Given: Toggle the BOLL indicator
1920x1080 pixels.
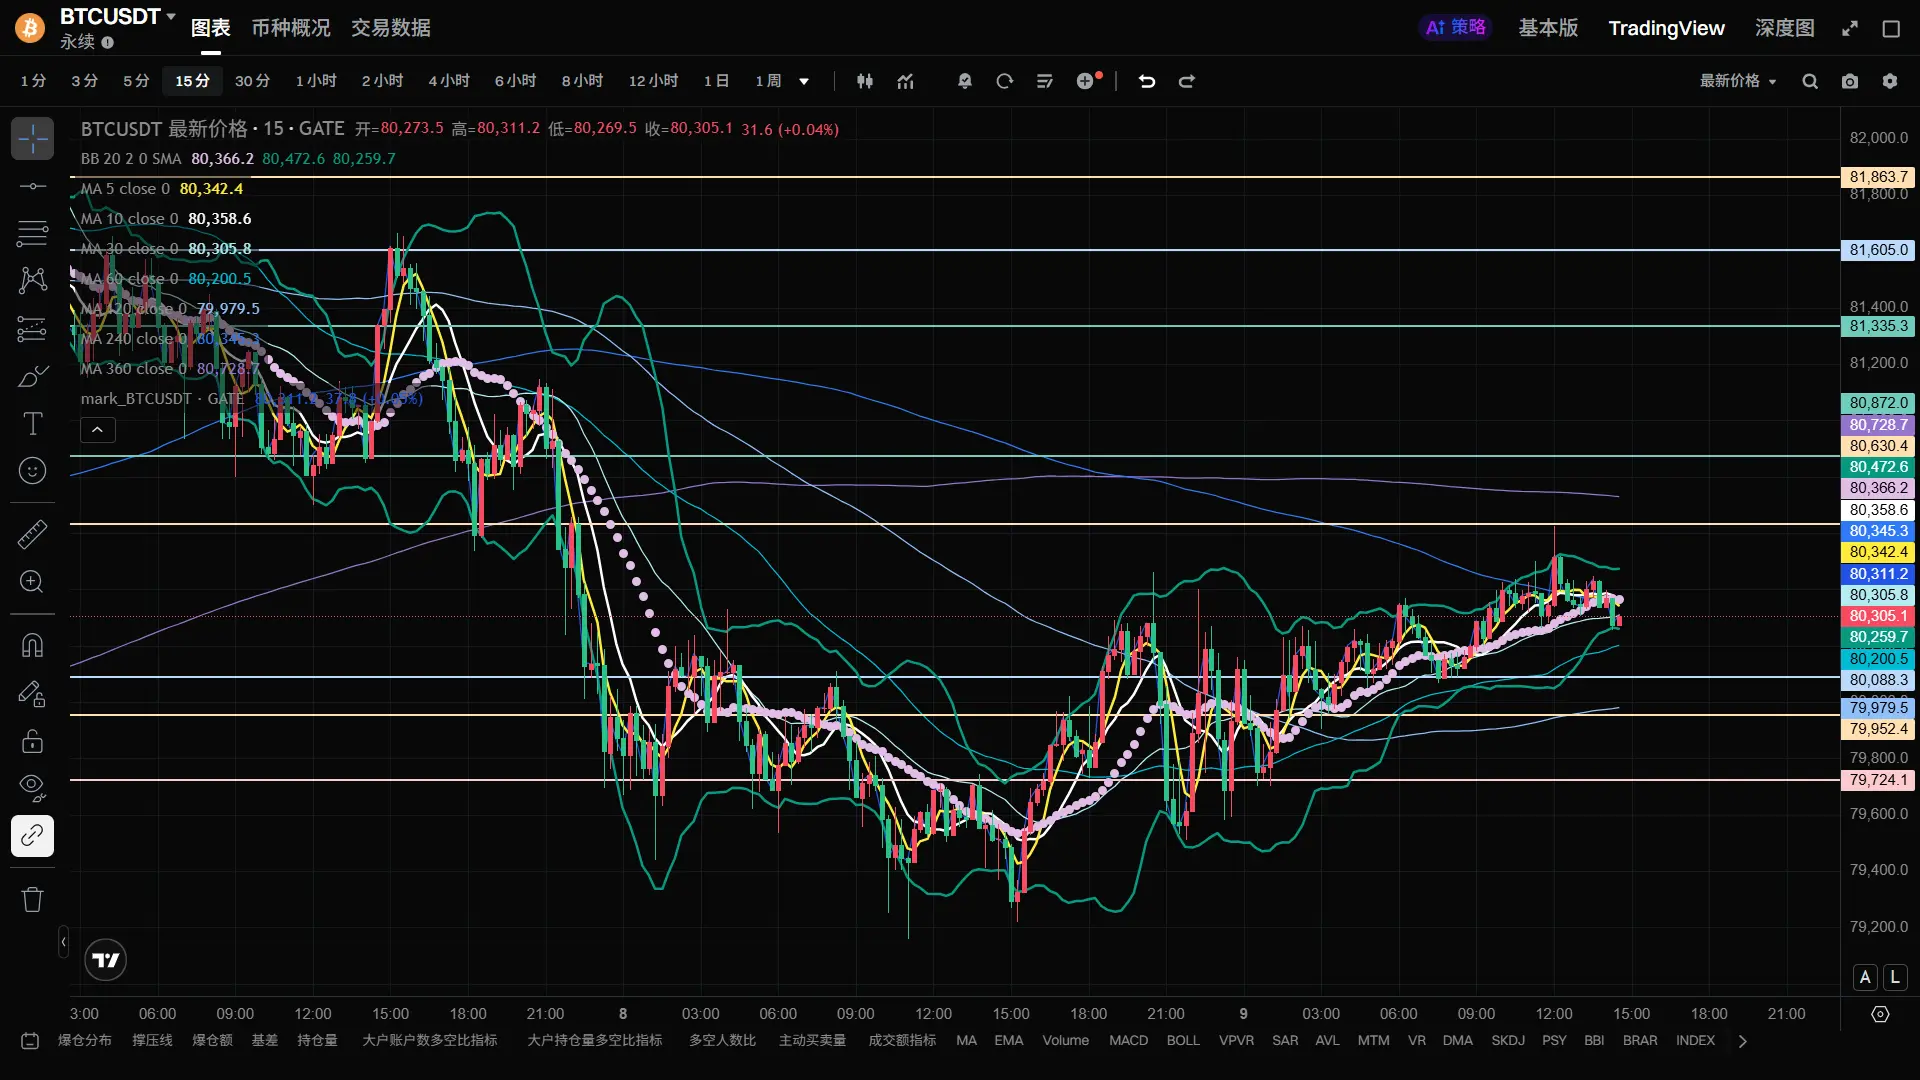Looking at the screenshot, I should [x=1183, y=1041].
